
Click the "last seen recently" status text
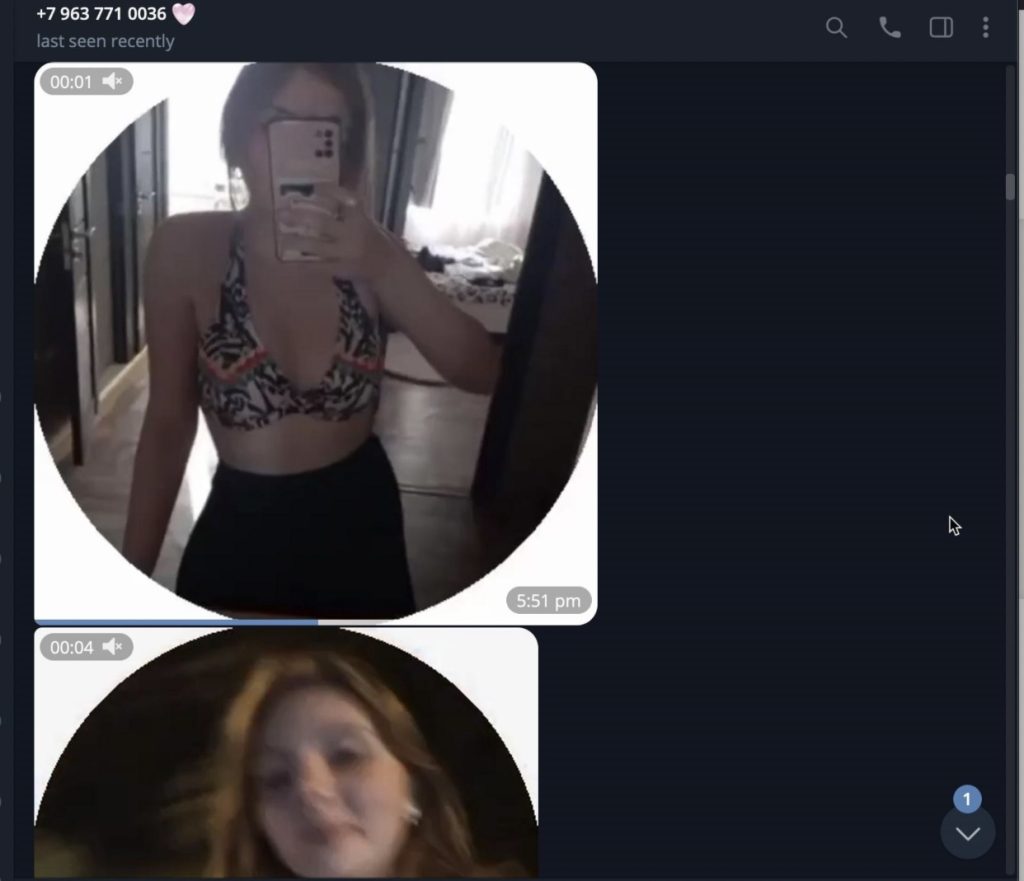pyautogui.click(x=105, y=42)
